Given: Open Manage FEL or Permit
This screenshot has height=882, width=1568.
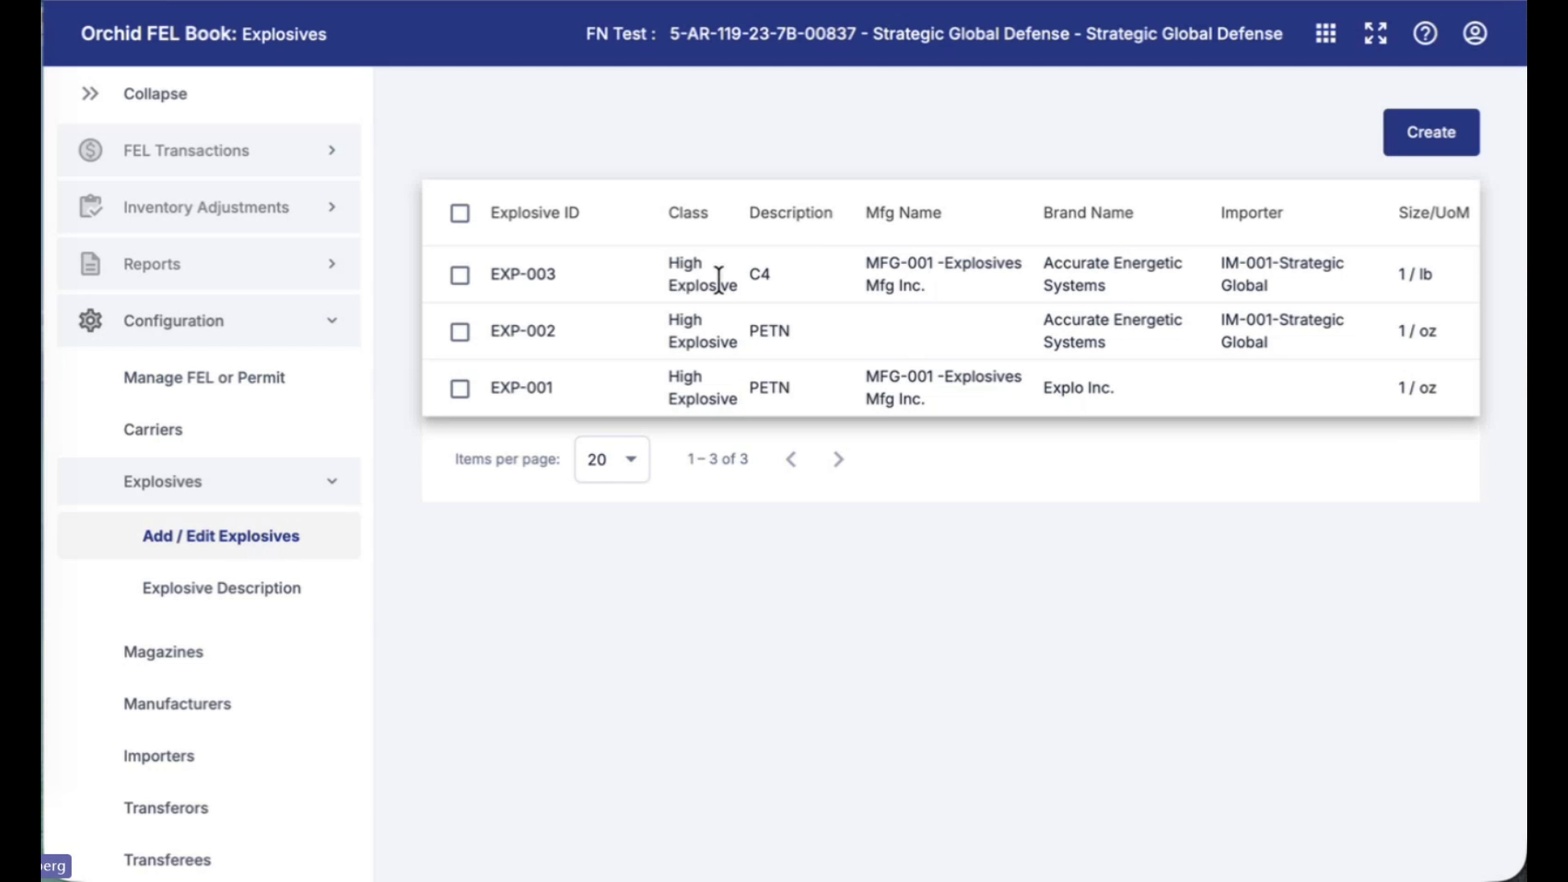Looking at the screenshot, I should pos(204,377).
